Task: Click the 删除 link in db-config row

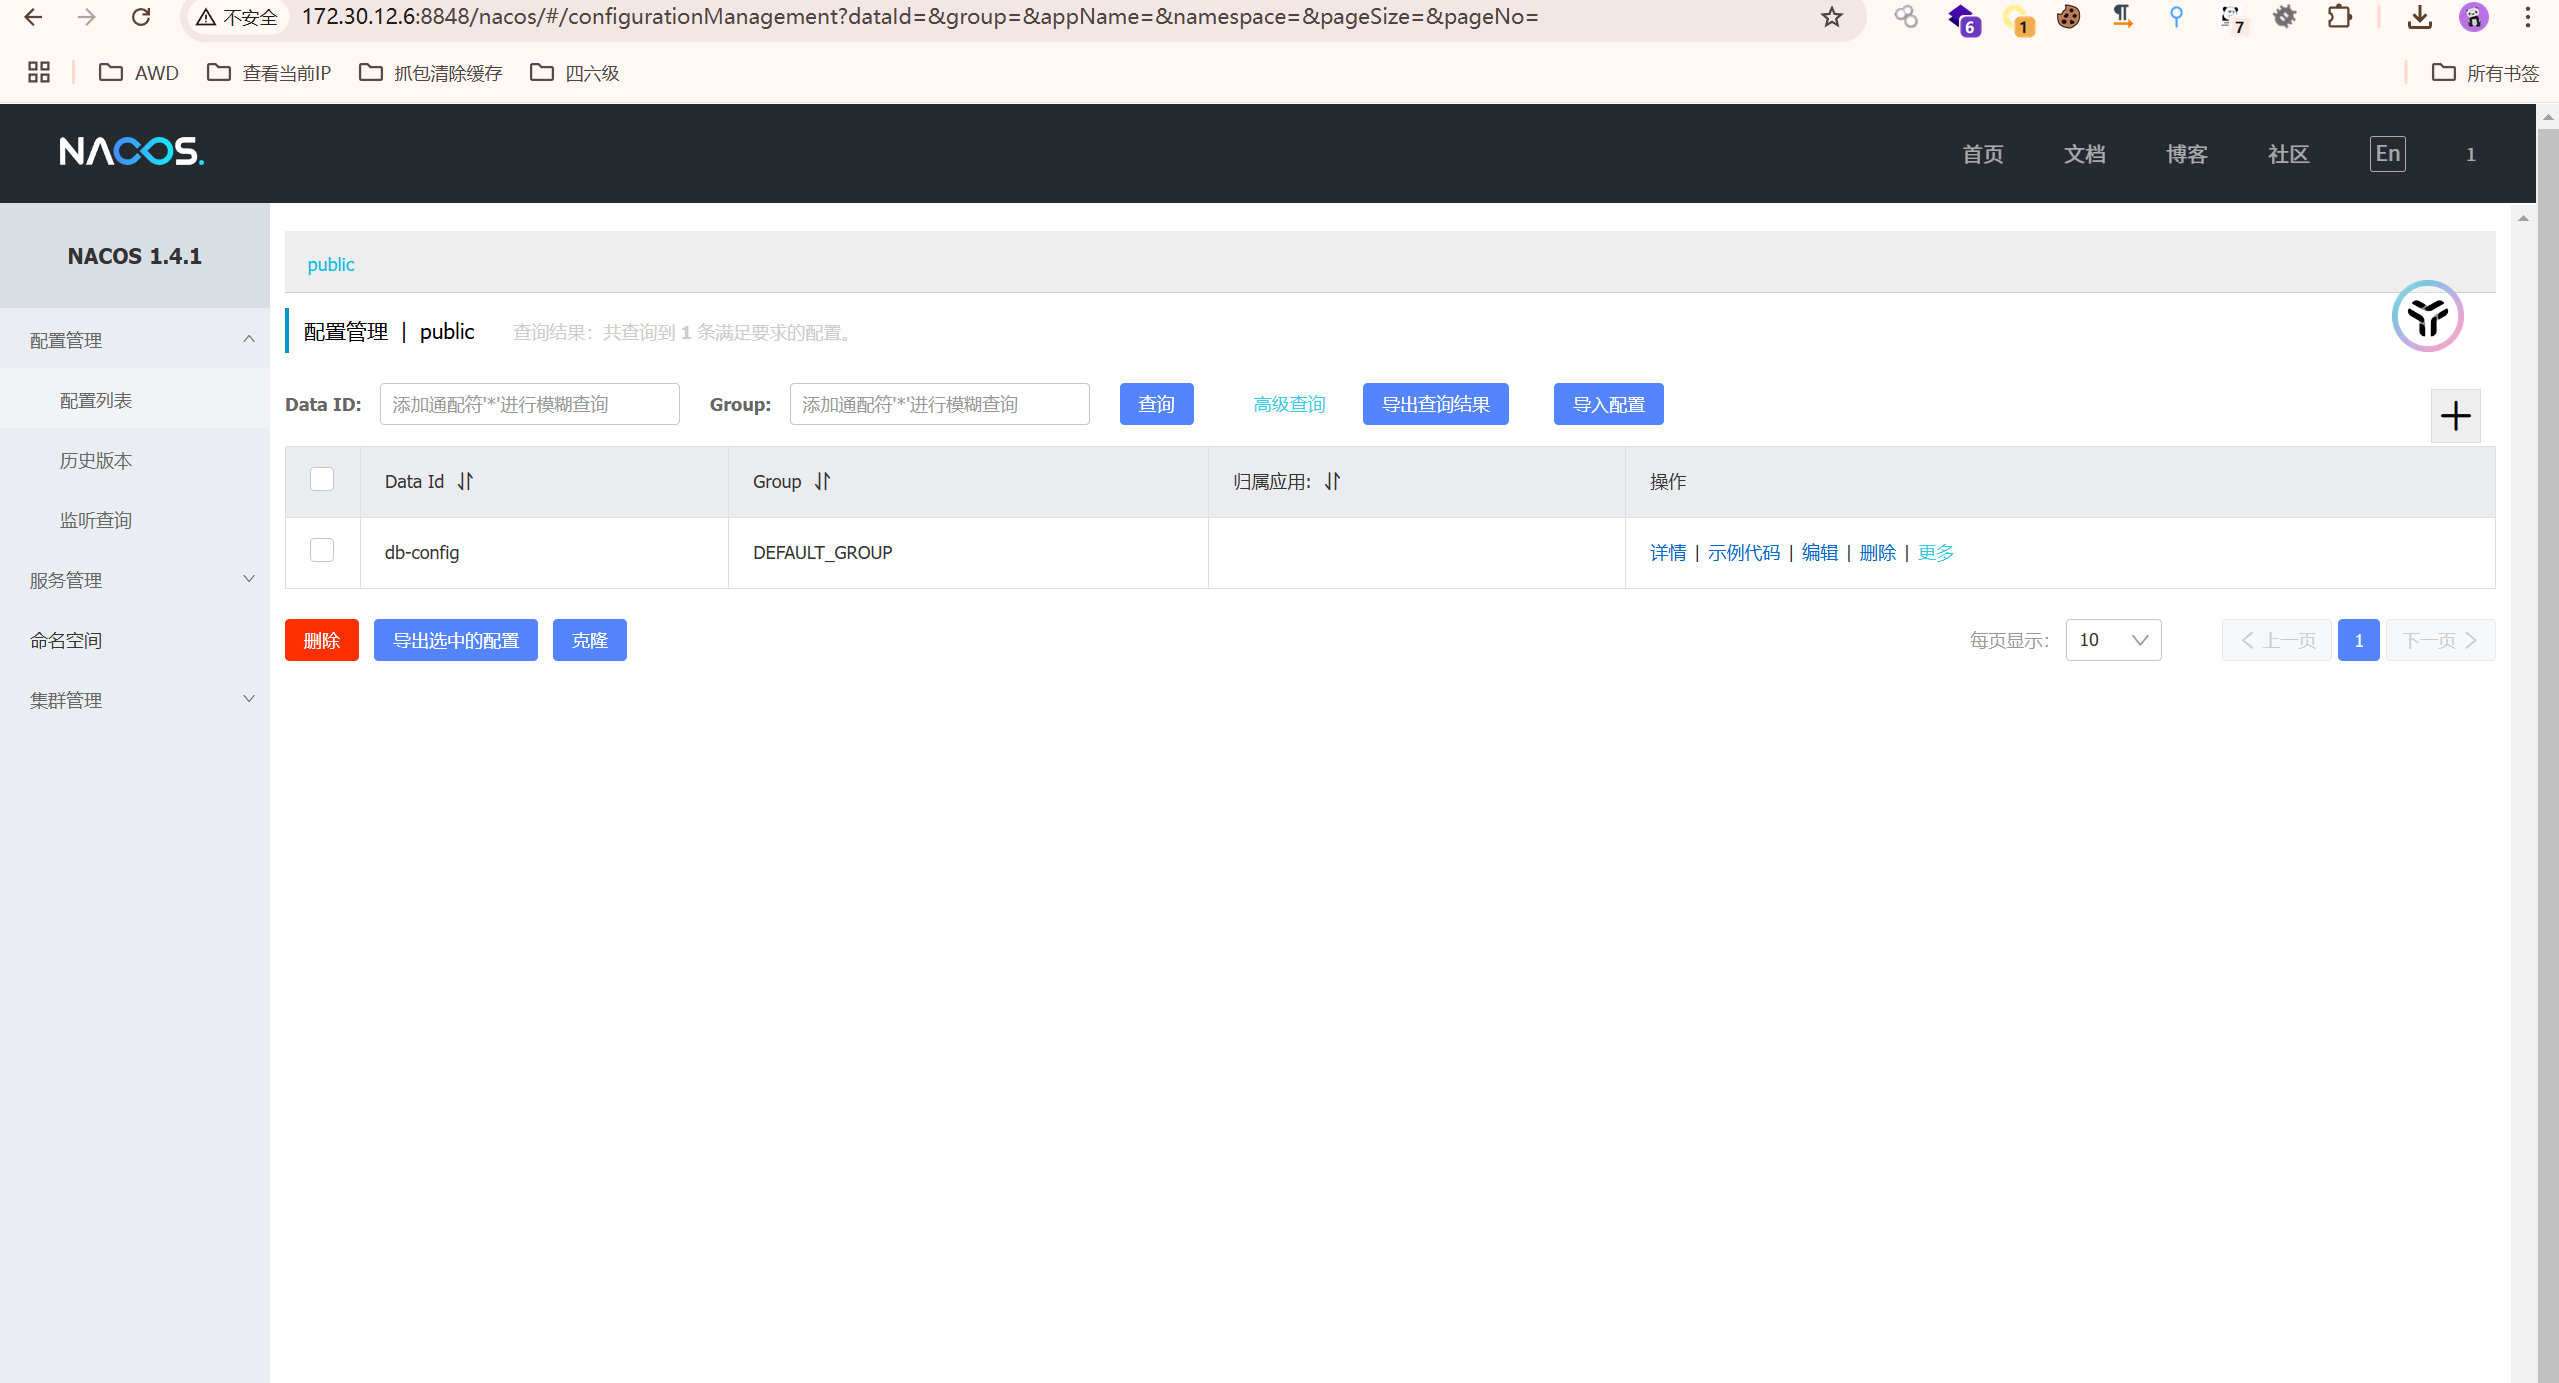Action: pyautogui.click(x=1877, y=552)
